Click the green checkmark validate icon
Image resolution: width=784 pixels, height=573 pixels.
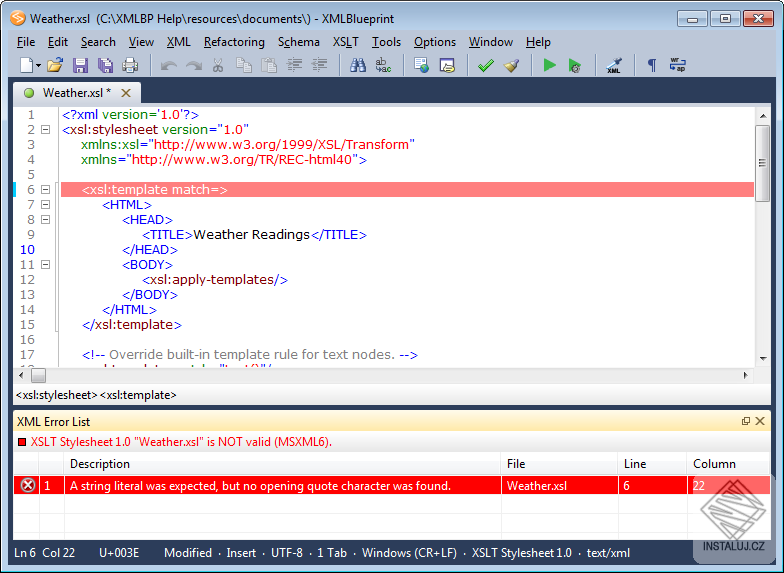pyautogui.click(x=486, y=66)
